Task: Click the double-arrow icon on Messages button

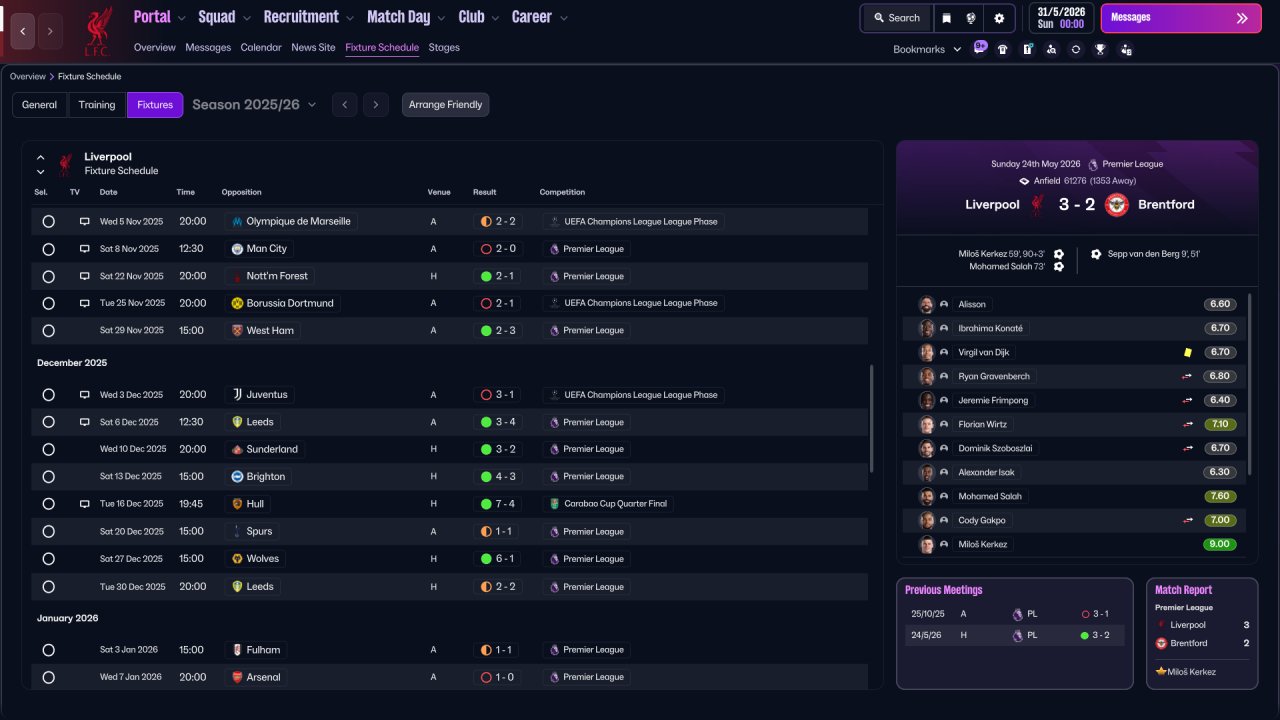Action: (1242, 18)
